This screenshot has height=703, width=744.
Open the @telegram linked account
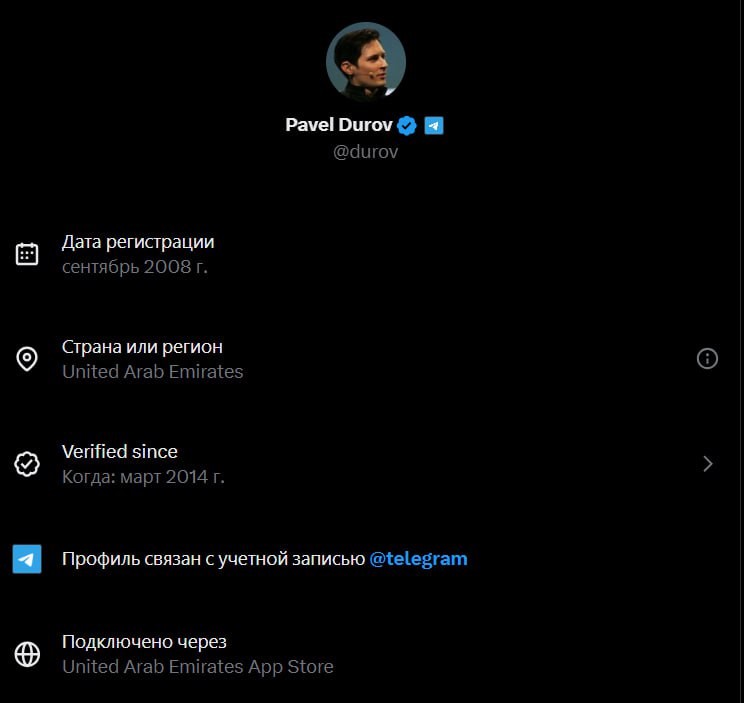pos(418,559)
